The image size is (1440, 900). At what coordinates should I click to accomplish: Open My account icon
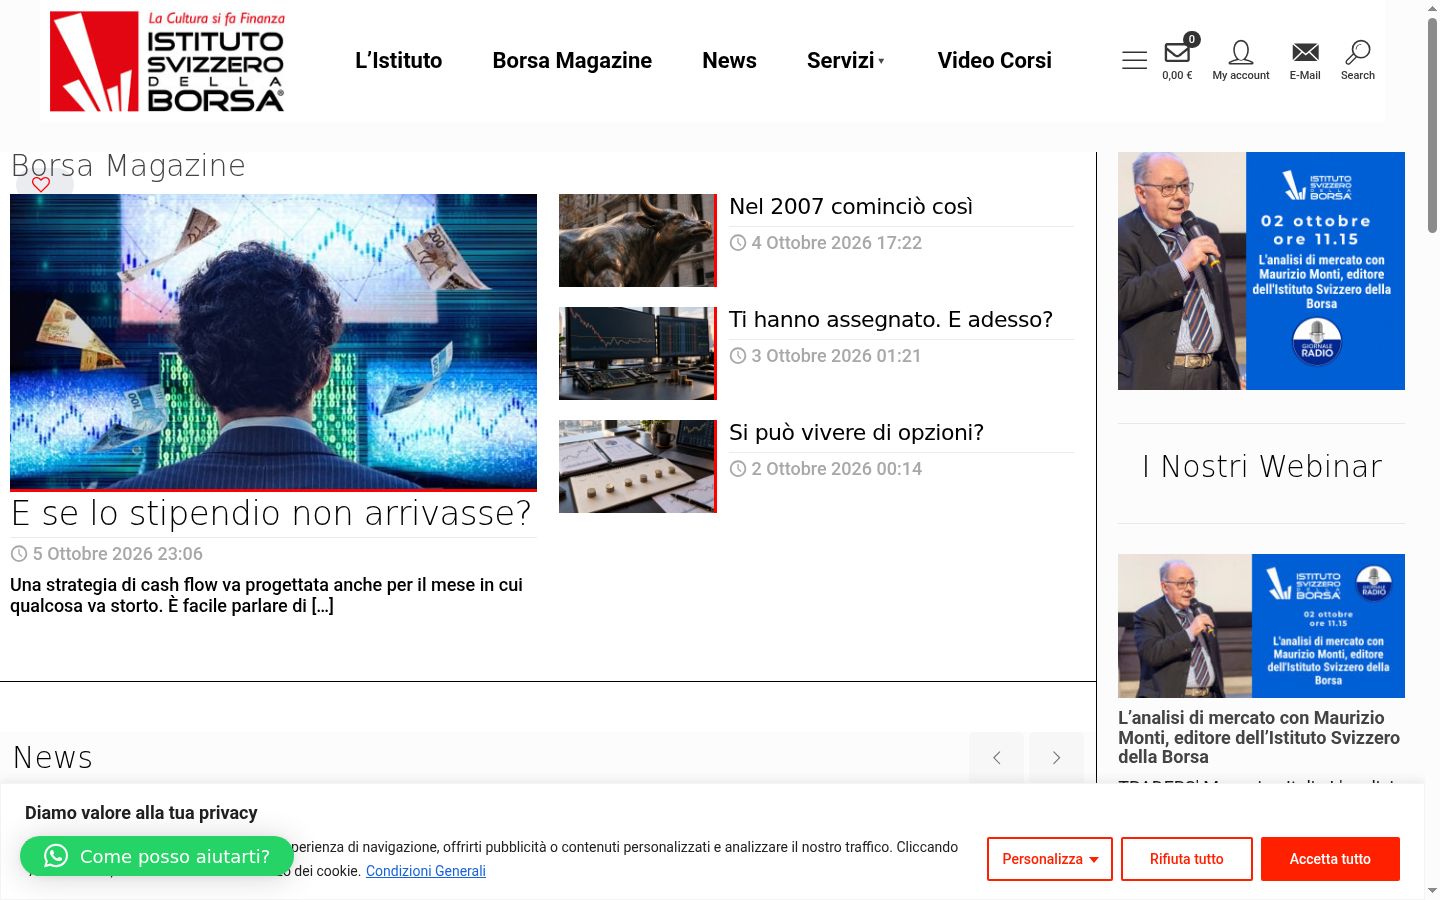1241,60
